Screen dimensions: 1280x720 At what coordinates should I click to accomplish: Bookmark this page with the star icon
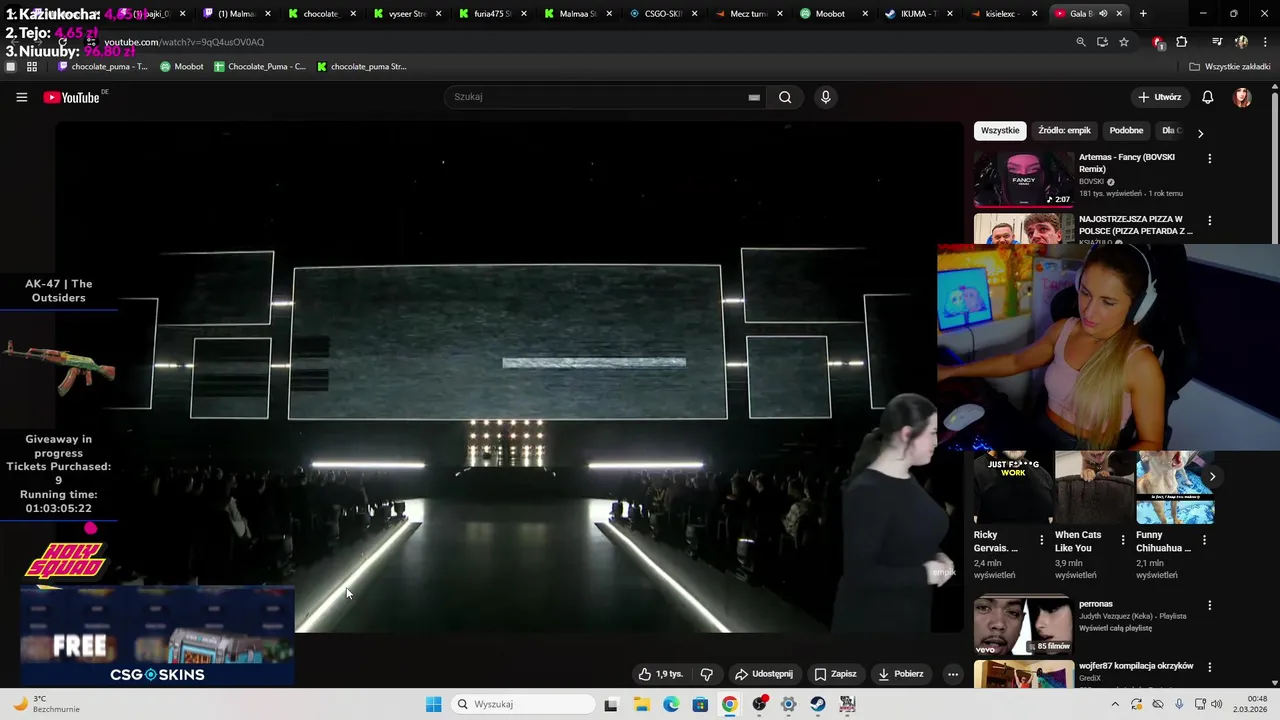click(x=1124, y=42)
